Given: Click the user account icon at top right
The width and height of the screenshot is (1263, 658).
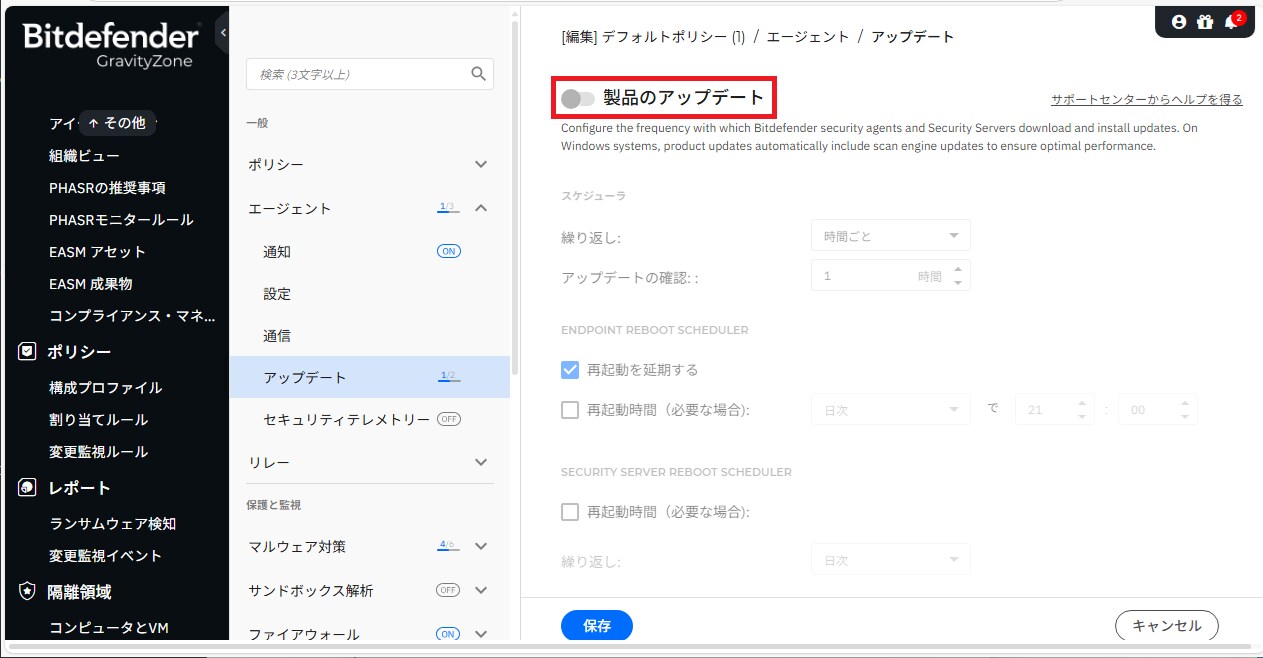Looking at the screenshot, I should 1178,21.
